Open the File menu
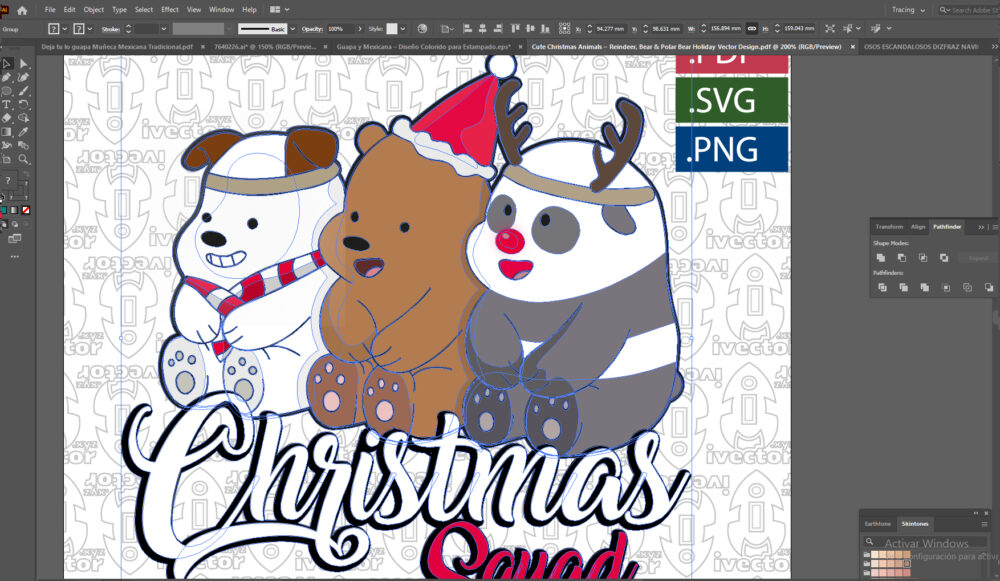The width and height of the screenshot is (1000, 581). point(50,10)
